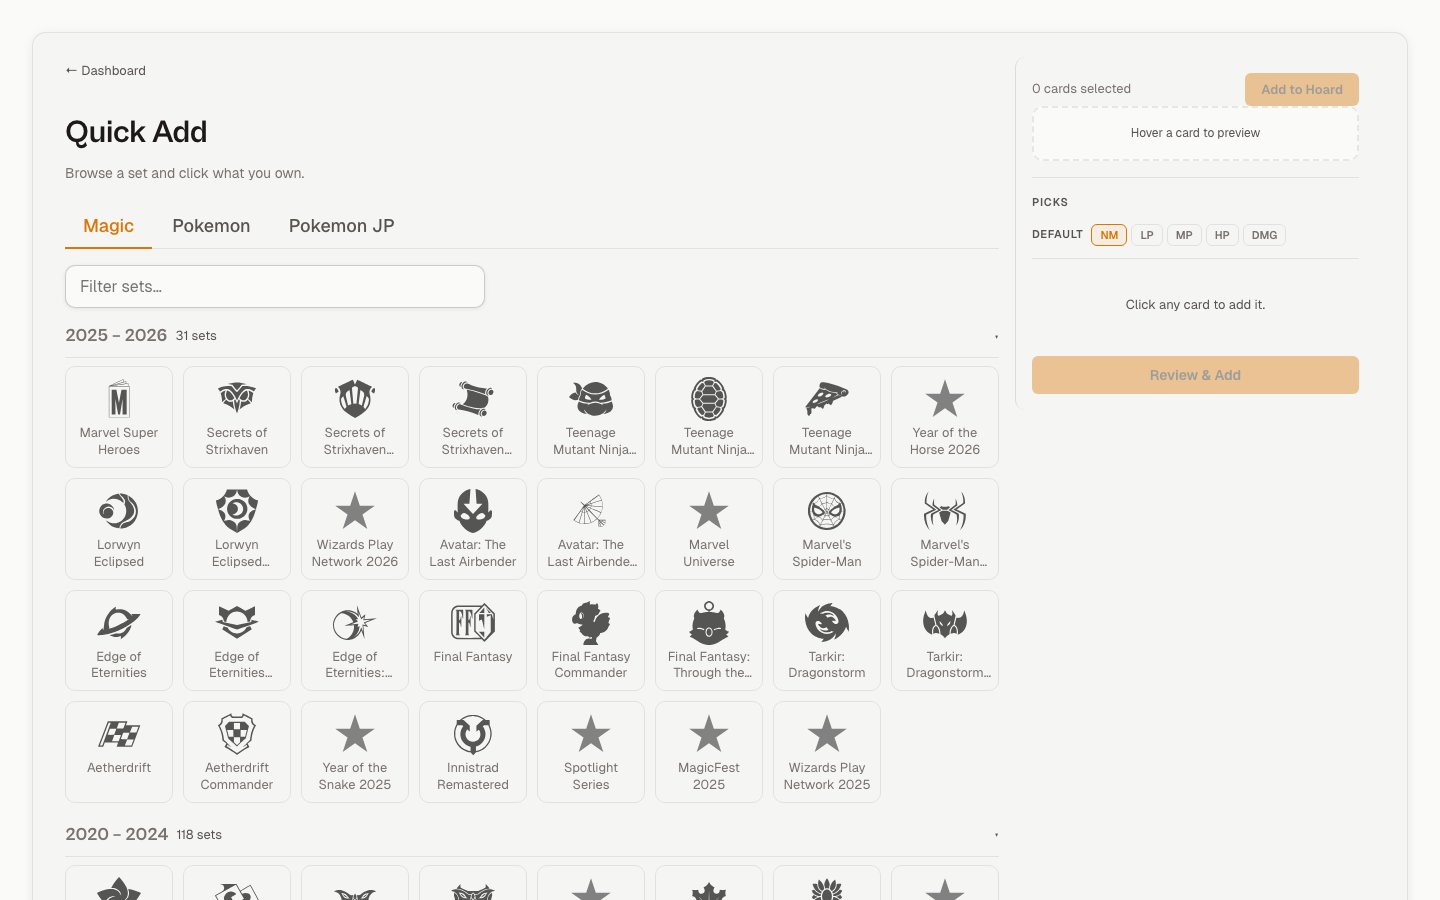Open Secrets of Strixhaven set with scroll icon
The image size is (1440, 900).
[473, 417]
